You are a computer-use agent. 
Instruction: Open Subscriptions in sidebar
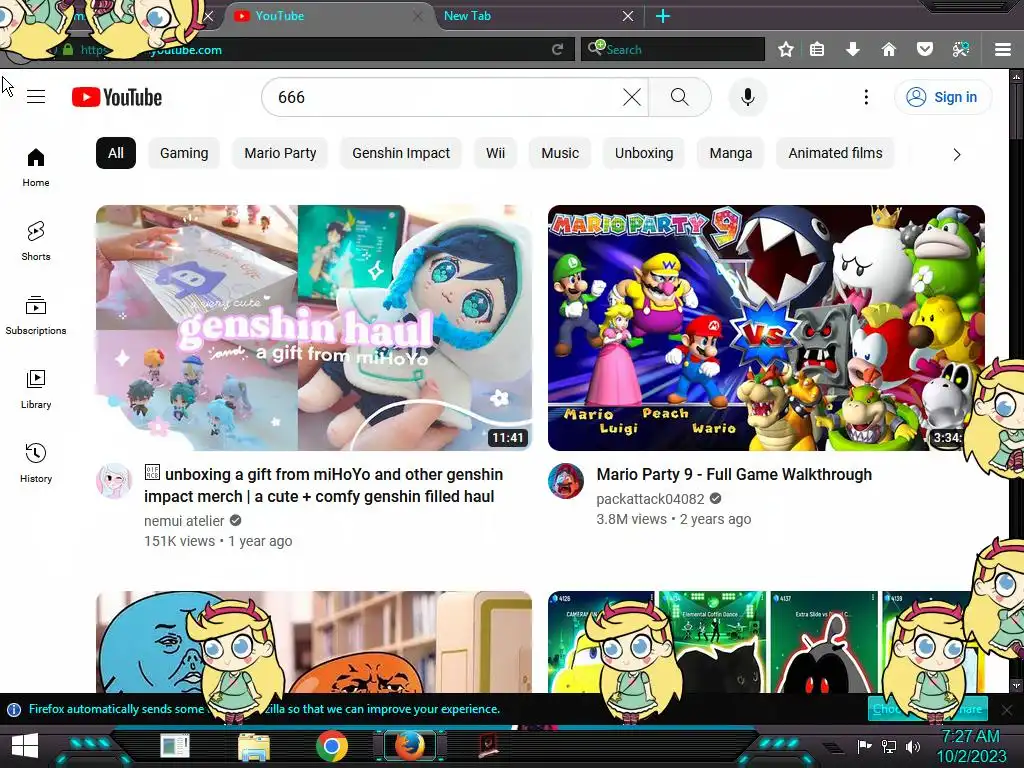[36, 315]
